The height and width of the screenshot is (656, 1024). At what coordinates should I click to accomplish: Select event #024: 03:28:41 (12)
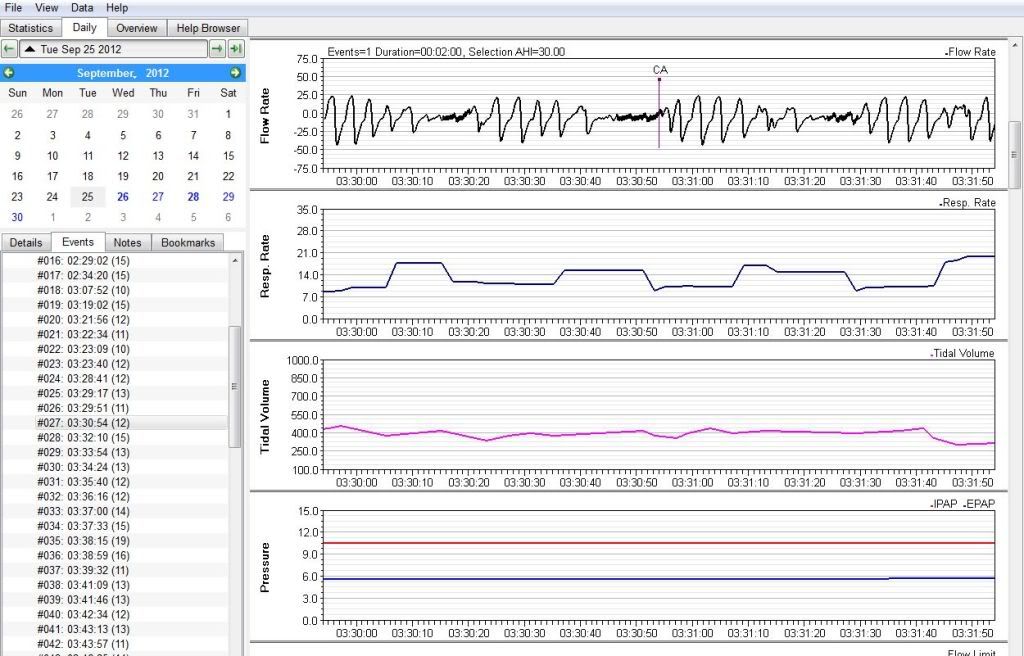click(x=84, y=379)
